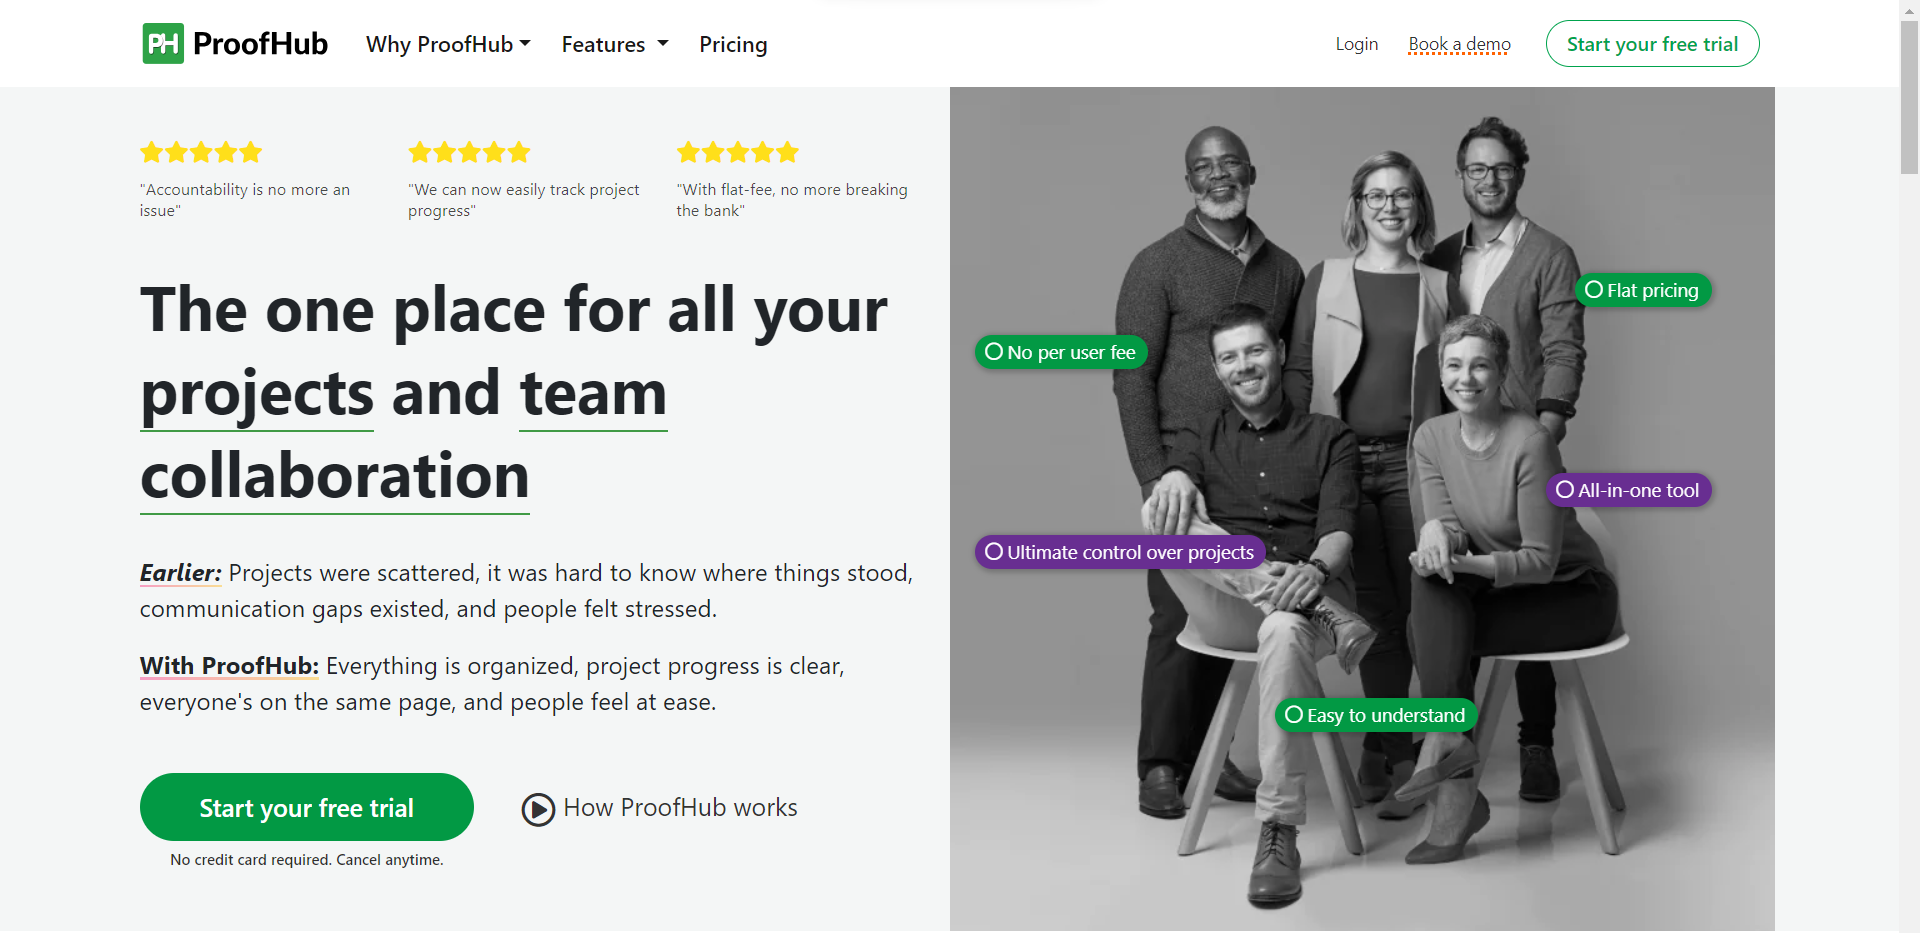Click the stars above the flat-fee quote
Viewport: 1920px width, 933px height.
(737, 152)
